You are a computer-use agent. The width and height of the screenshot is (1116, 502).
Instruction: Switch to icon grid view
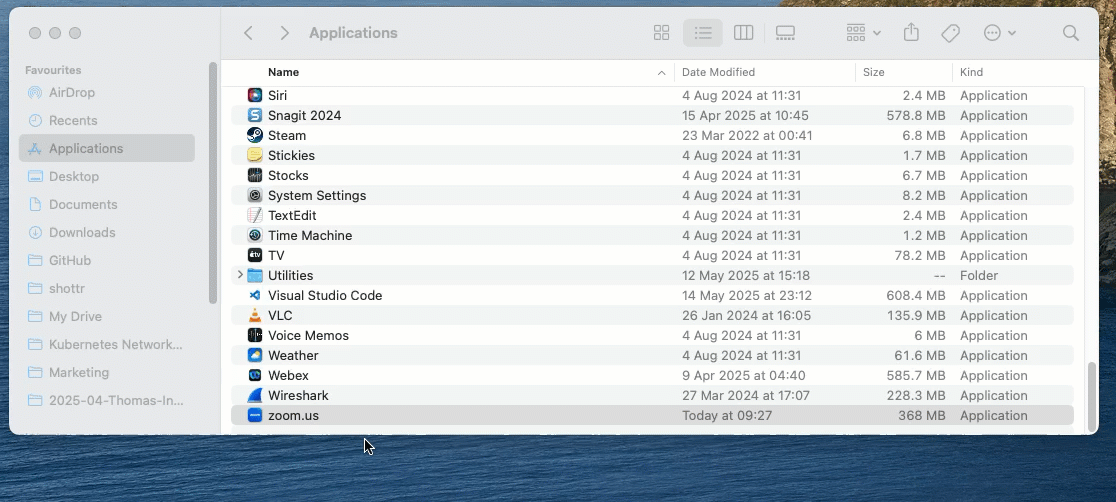point(661,33)
